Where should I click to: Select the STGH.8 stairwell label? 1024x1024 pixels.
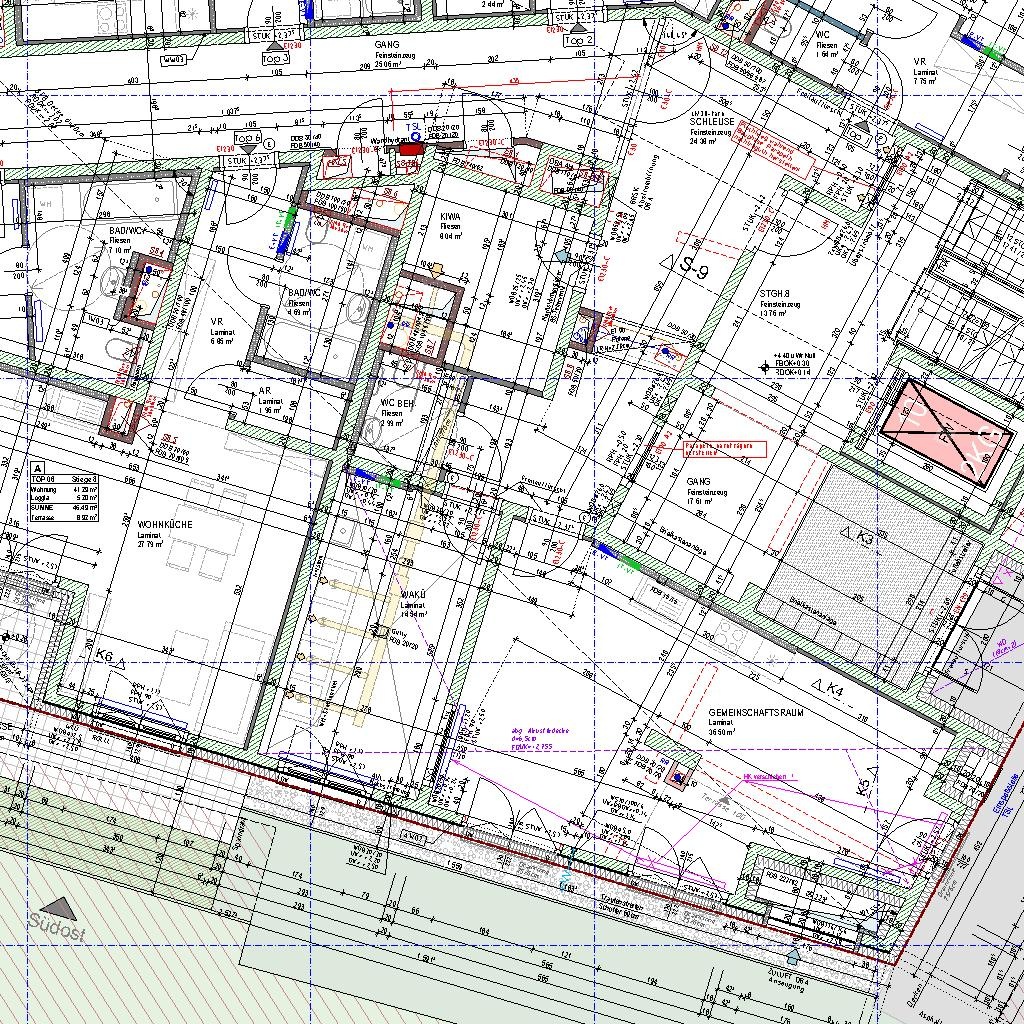point(776,293)
